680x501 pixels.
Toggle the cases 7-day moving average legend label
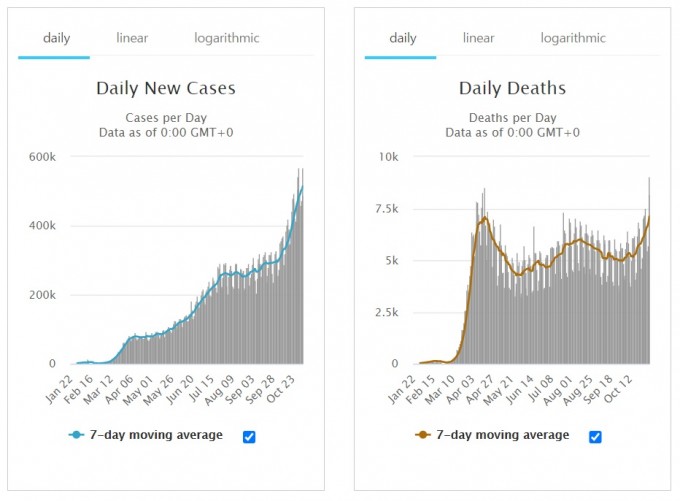[156, 435]
